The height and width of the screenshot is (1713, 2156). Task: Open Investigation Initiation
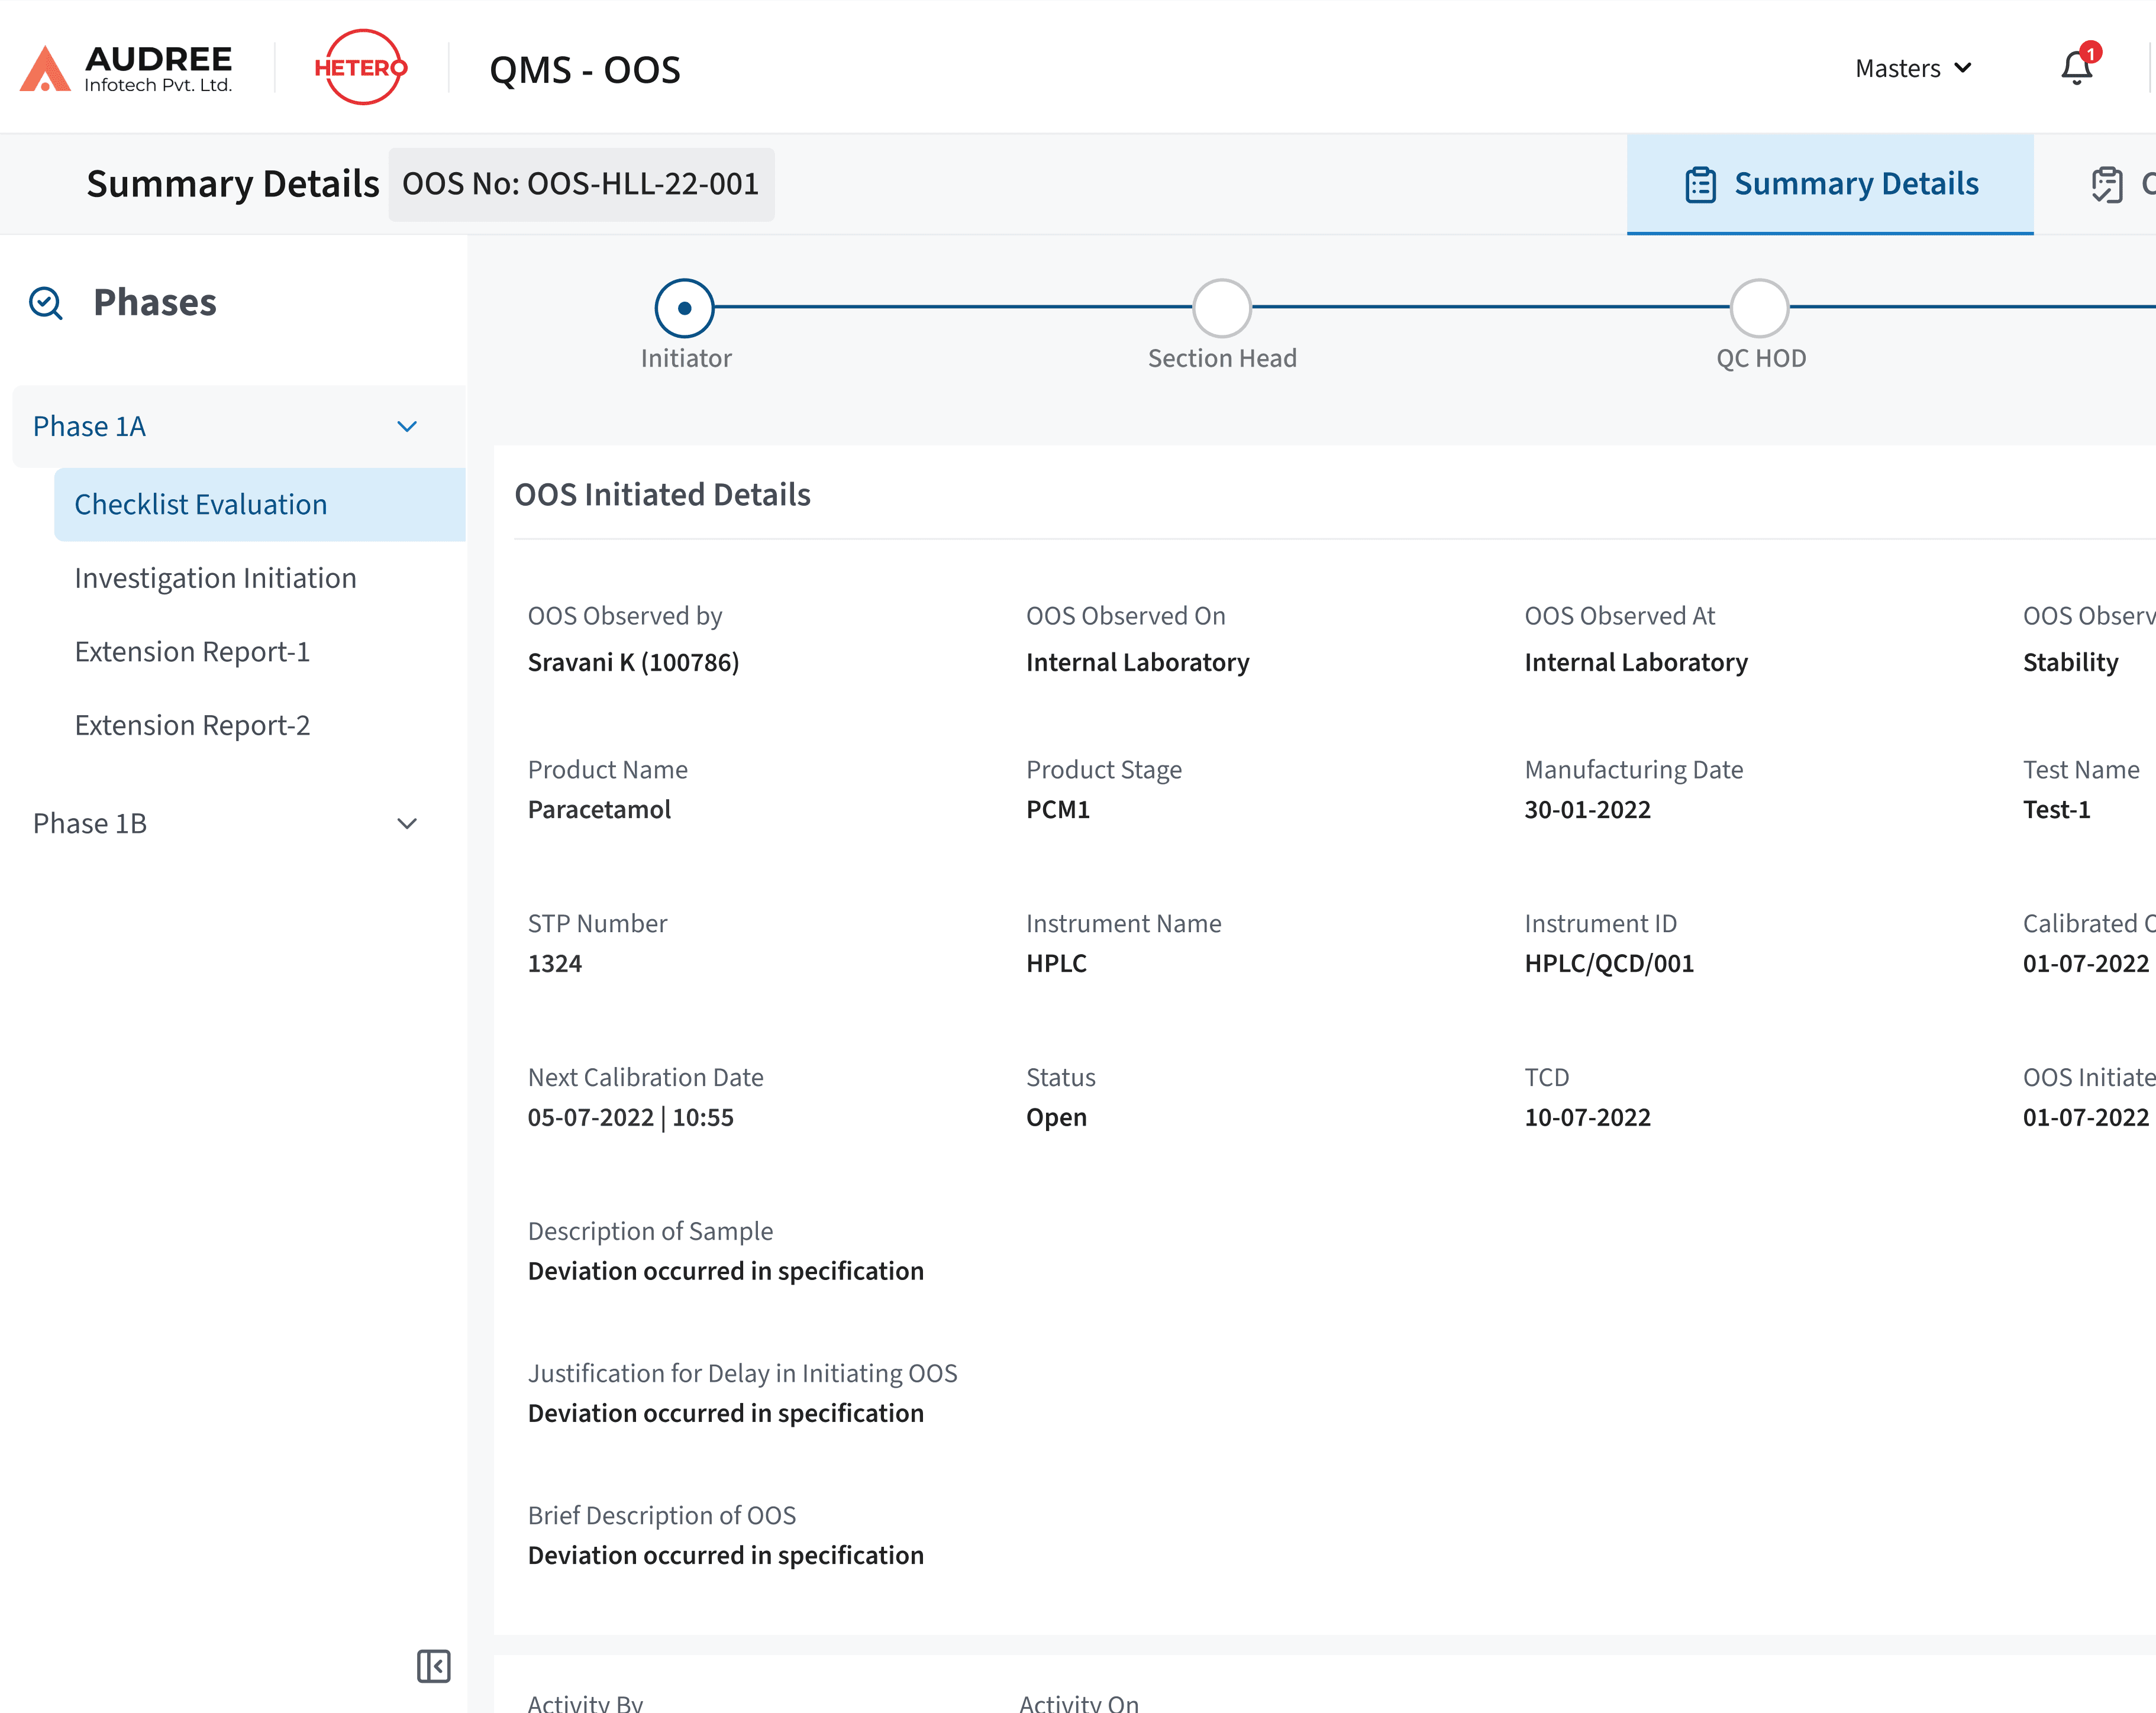[x=215, y=578]
